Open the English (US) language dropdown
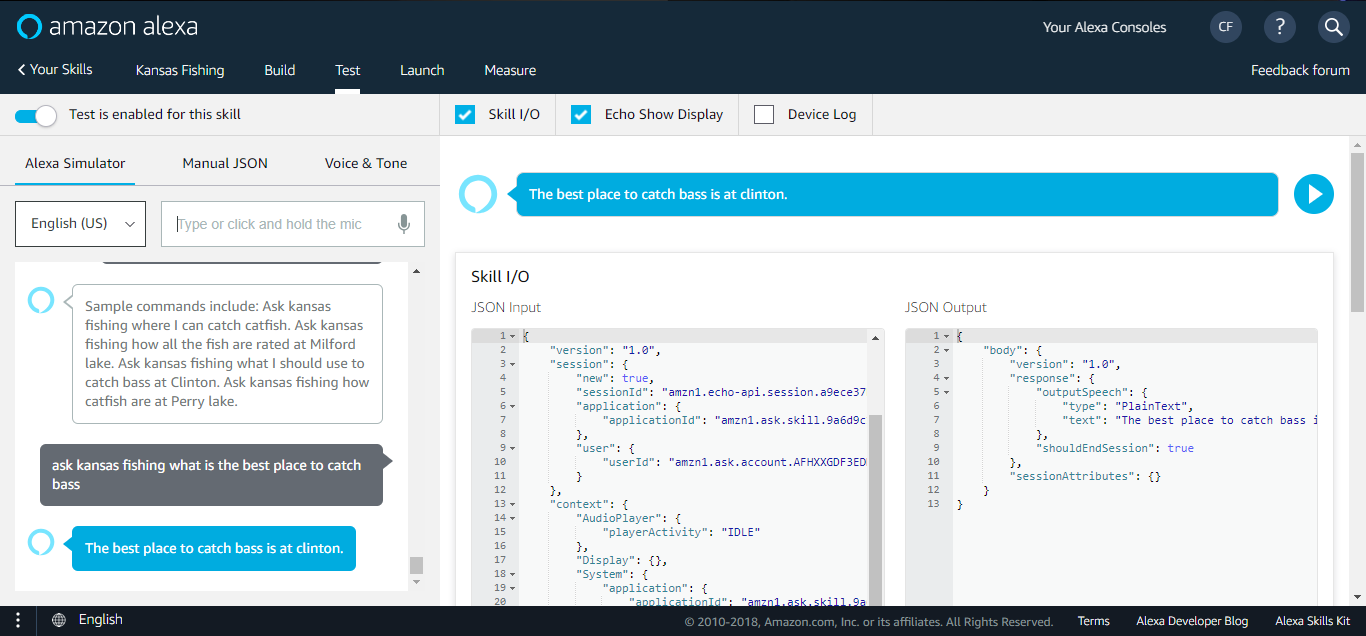This screenshot has height=636, width=1366. pyautogui.click(x=81, y=224)
